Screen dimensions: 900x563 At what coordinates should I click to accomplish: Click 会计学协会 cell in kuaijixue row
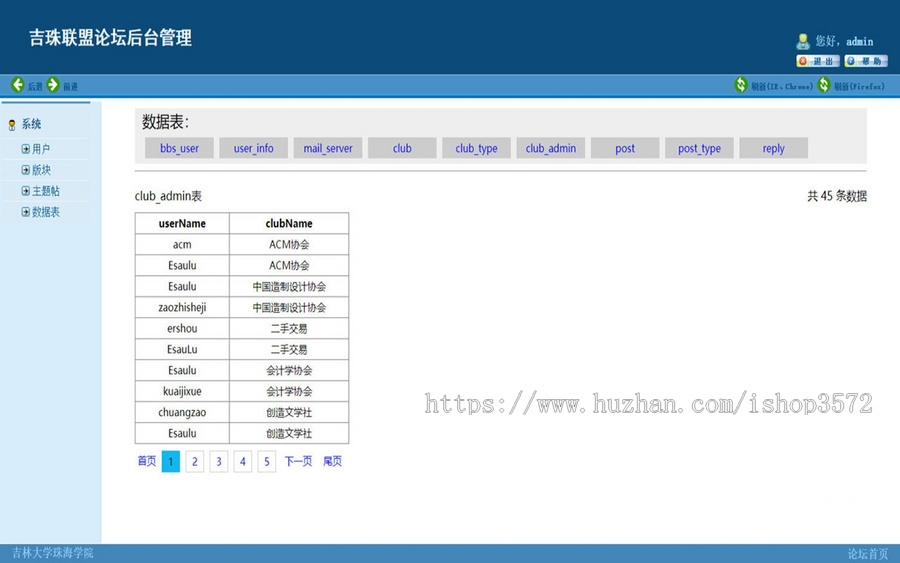[x=289, y=391]
